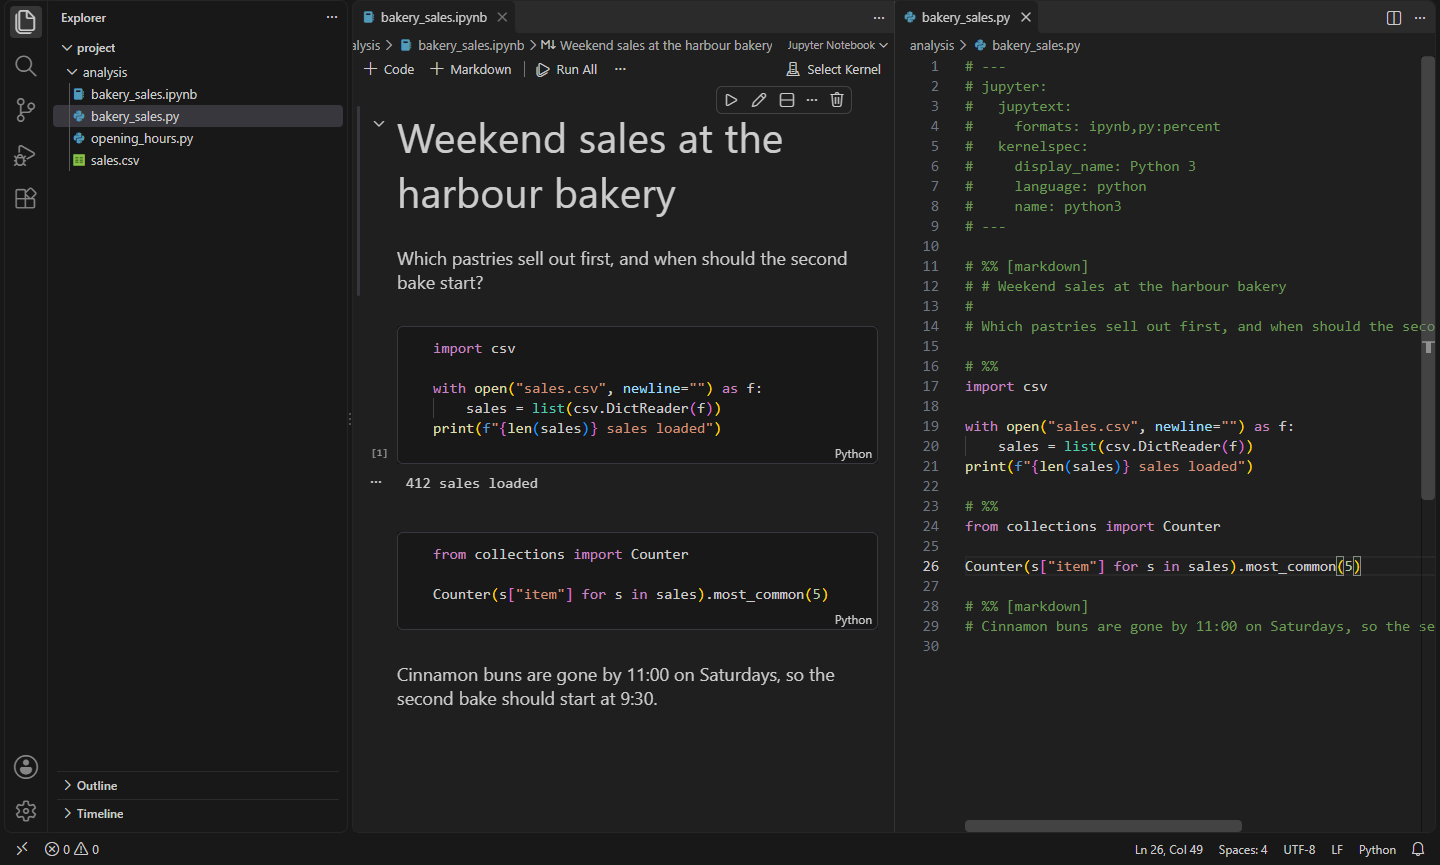This screenshot has height=865, width=1440.
Task: Edit the cell with pencil icon
Action: pyautogui.click(x=759, y=100)
